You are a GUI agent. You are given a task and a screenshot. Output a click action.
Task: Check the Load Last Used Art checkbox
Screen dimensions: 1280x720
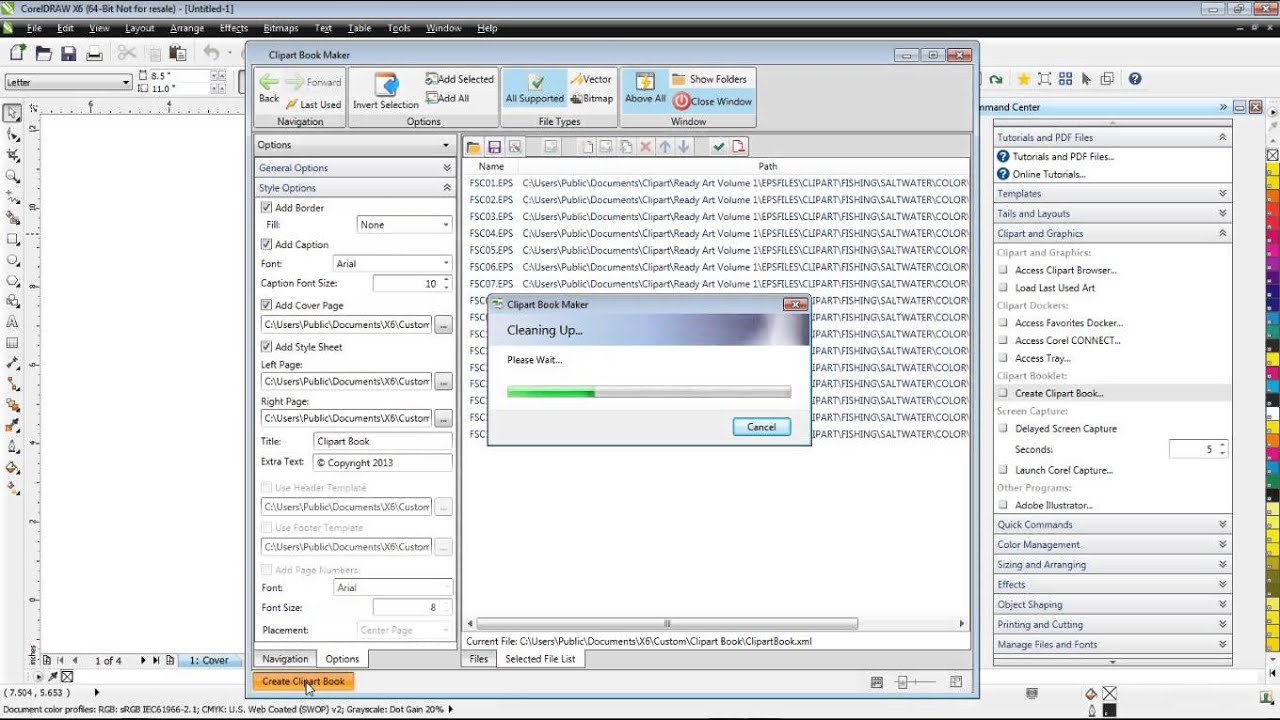point(1004,288)
